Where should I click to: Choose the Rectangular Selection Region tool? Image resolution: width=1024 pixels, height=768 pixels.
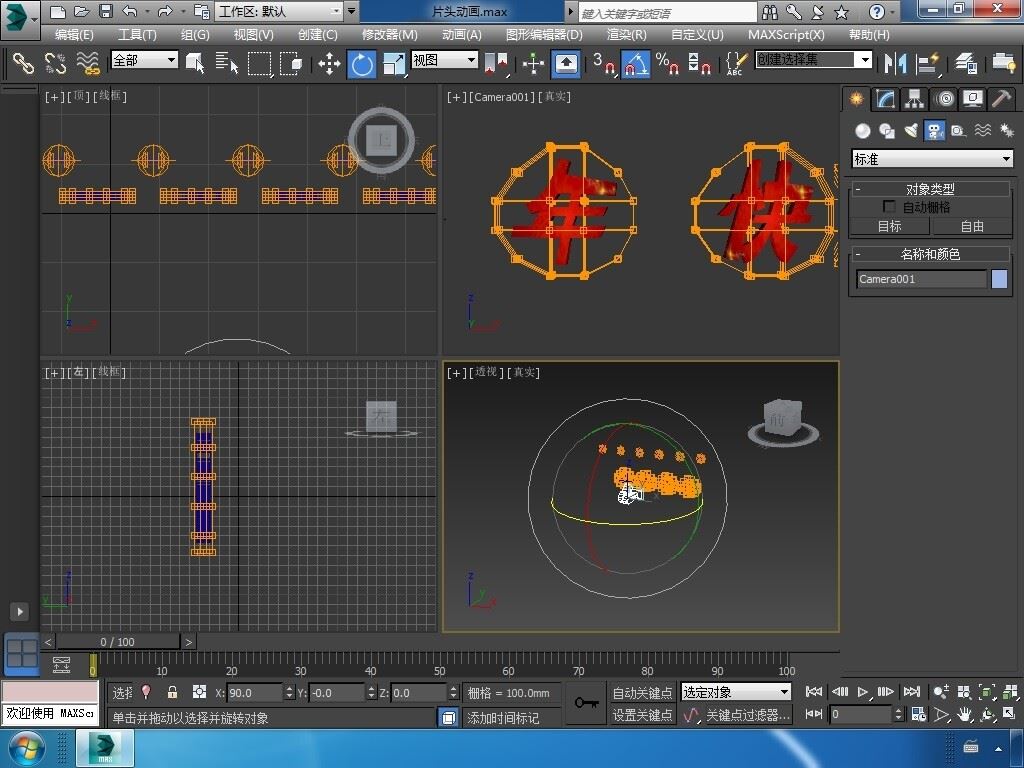pos(259,63)
